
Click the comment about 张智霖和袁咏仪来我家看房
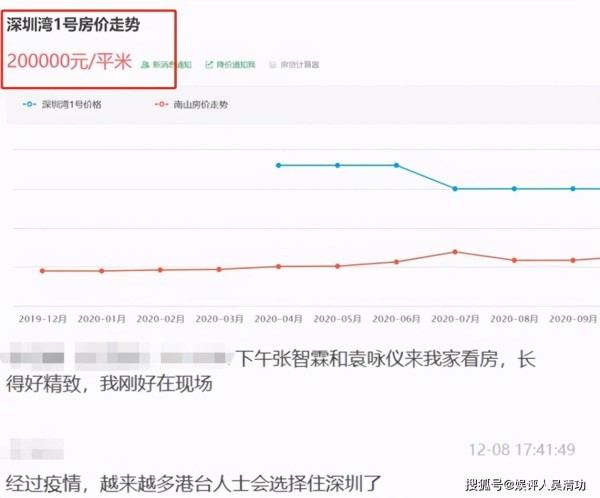point(271,371)
